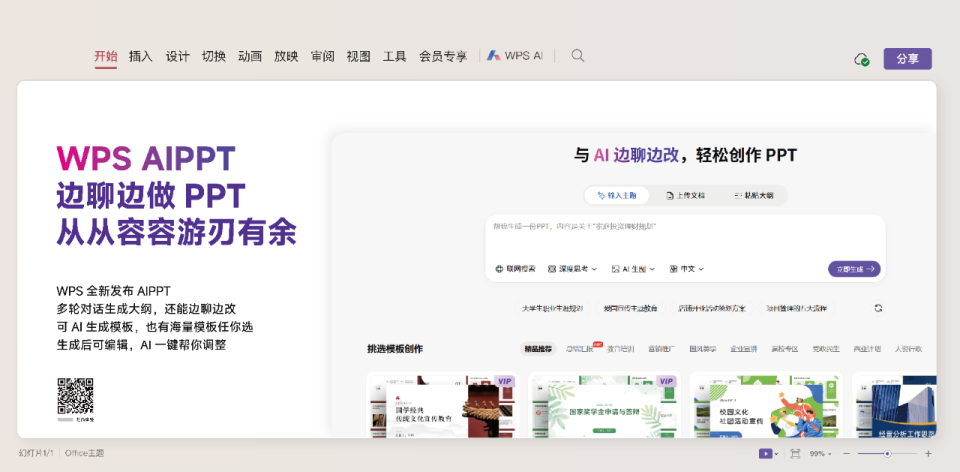
Task: Open the 校园文化 社团活动宣传 template
Action: click(766, 405)
